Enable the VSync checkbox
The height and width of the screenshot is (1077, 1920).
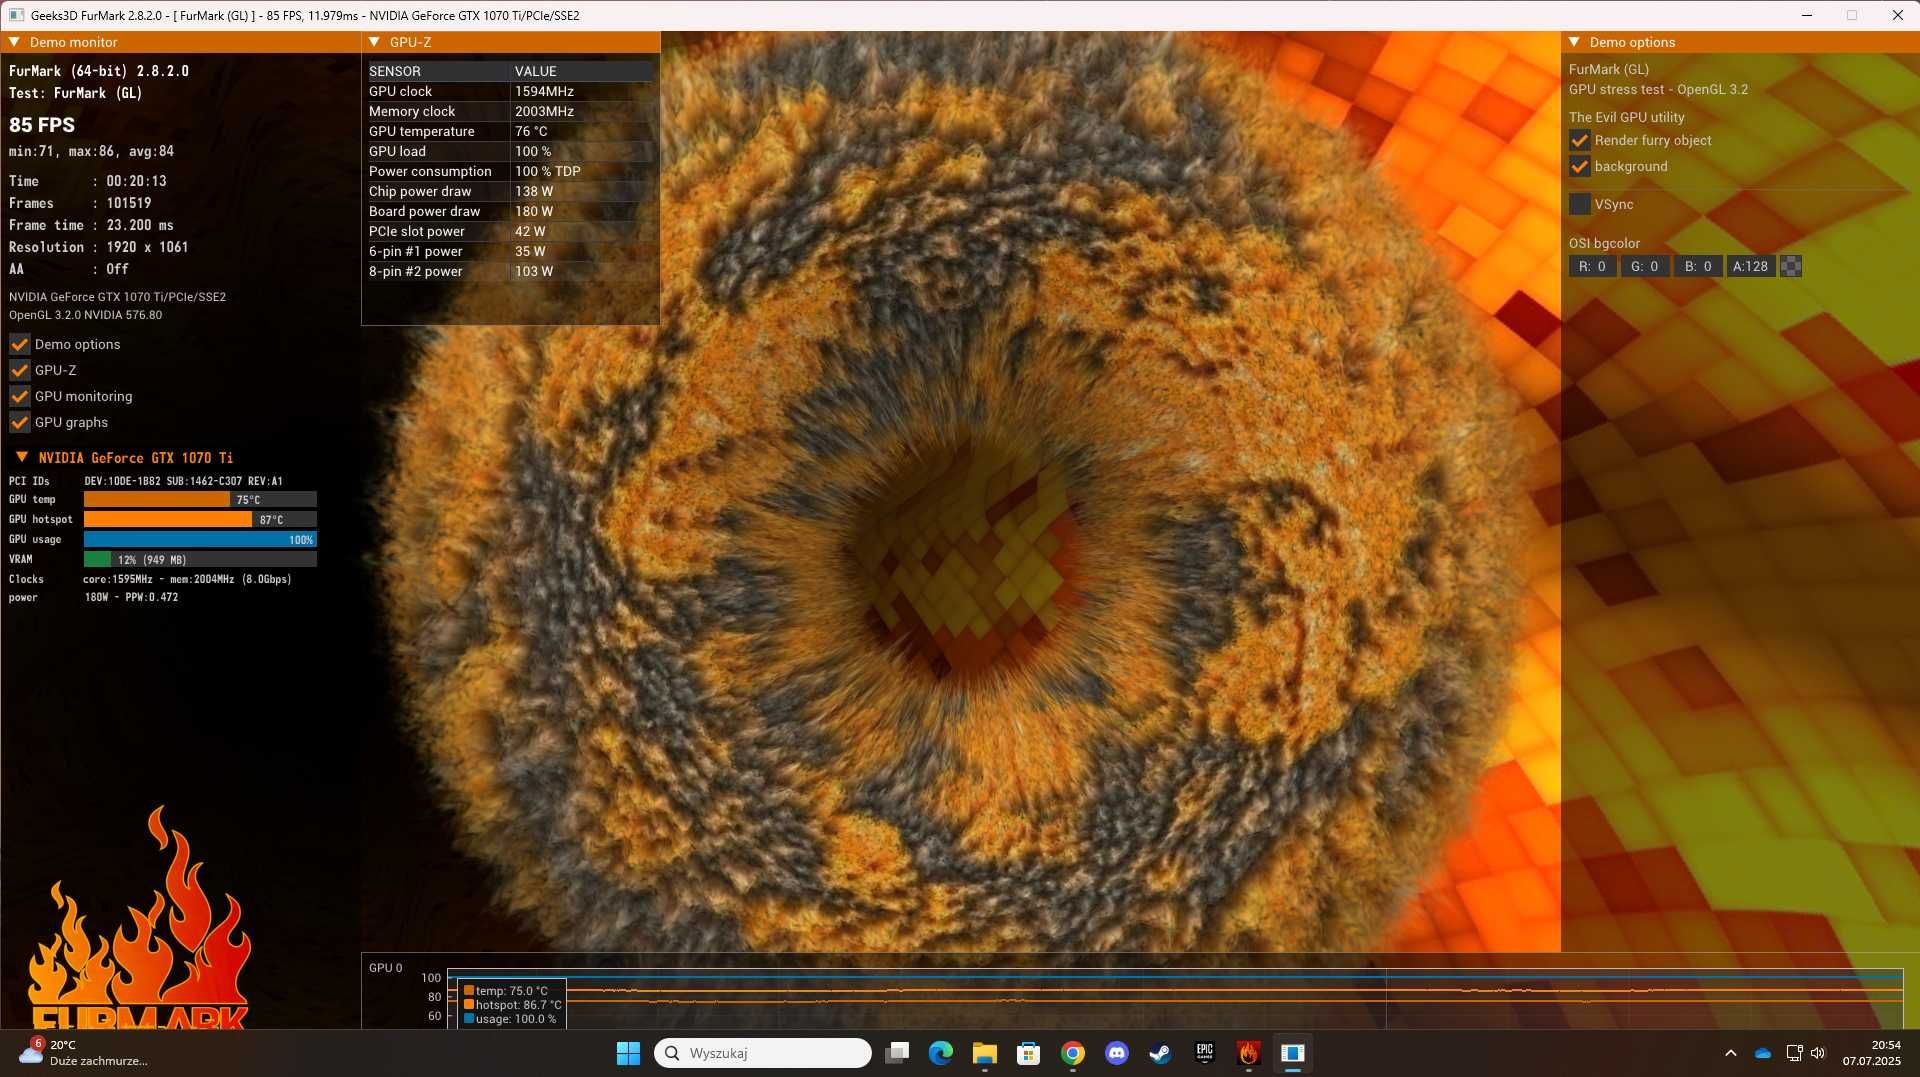click(x=1580, y=204)
